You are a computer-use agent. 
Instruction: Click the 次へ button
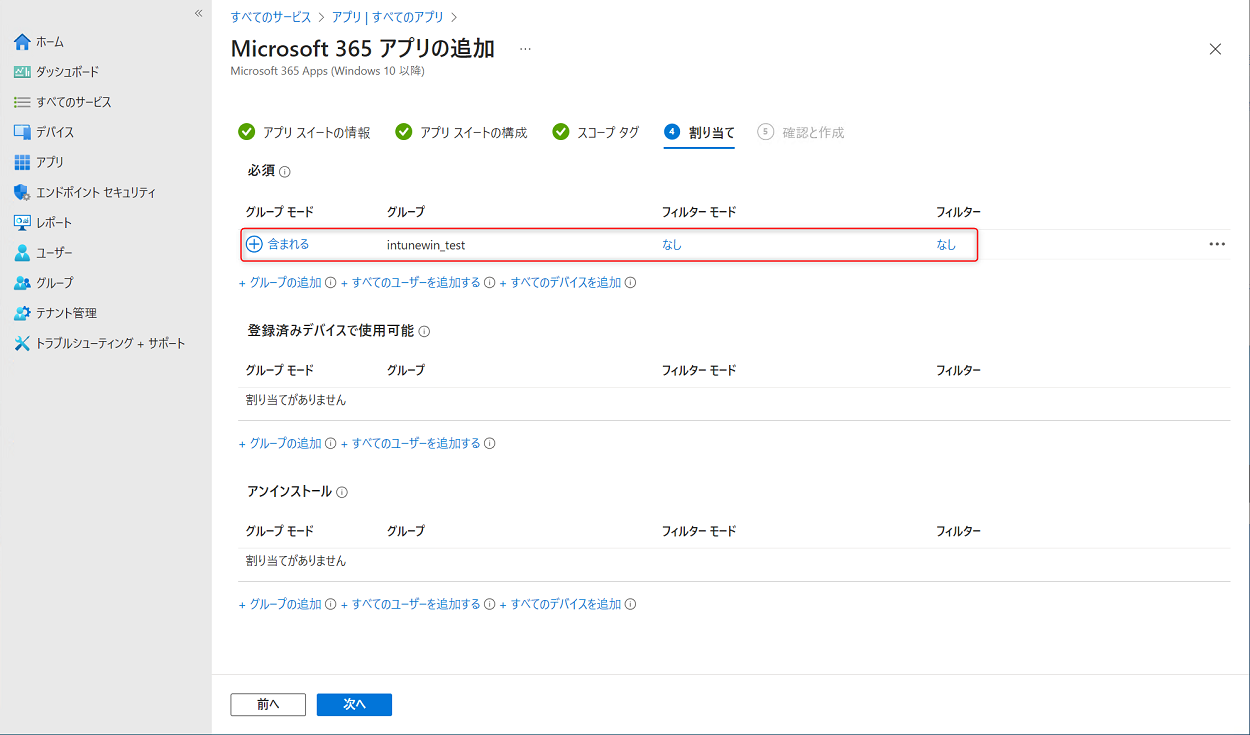pyautogui.click(x=354, y=704)
